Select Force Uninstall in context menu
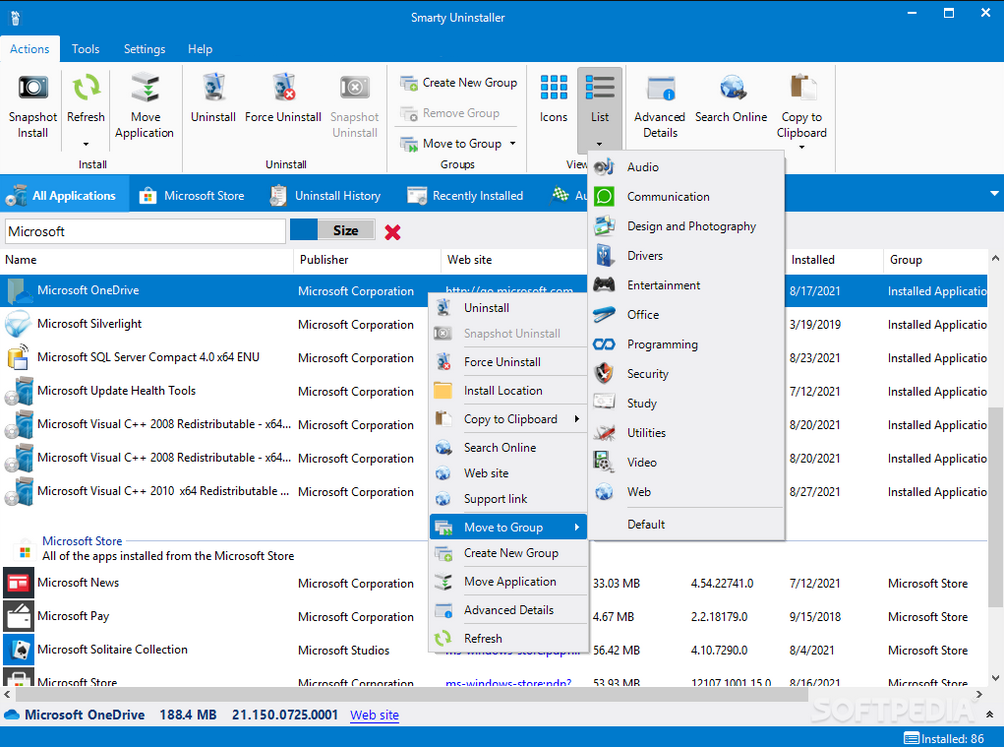The image size is (1004, 747). (x=508, y=362)
